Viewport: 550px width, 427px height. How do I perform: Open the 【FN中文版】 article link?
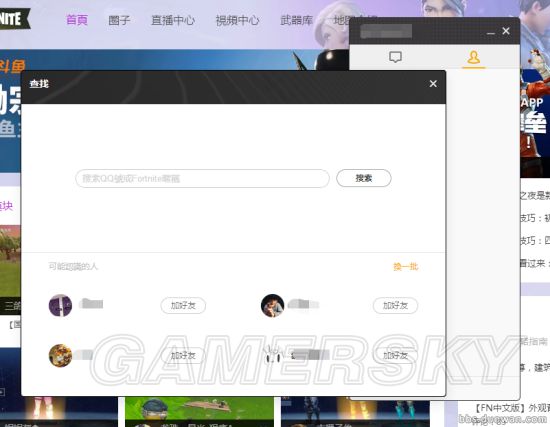point(512,408)
